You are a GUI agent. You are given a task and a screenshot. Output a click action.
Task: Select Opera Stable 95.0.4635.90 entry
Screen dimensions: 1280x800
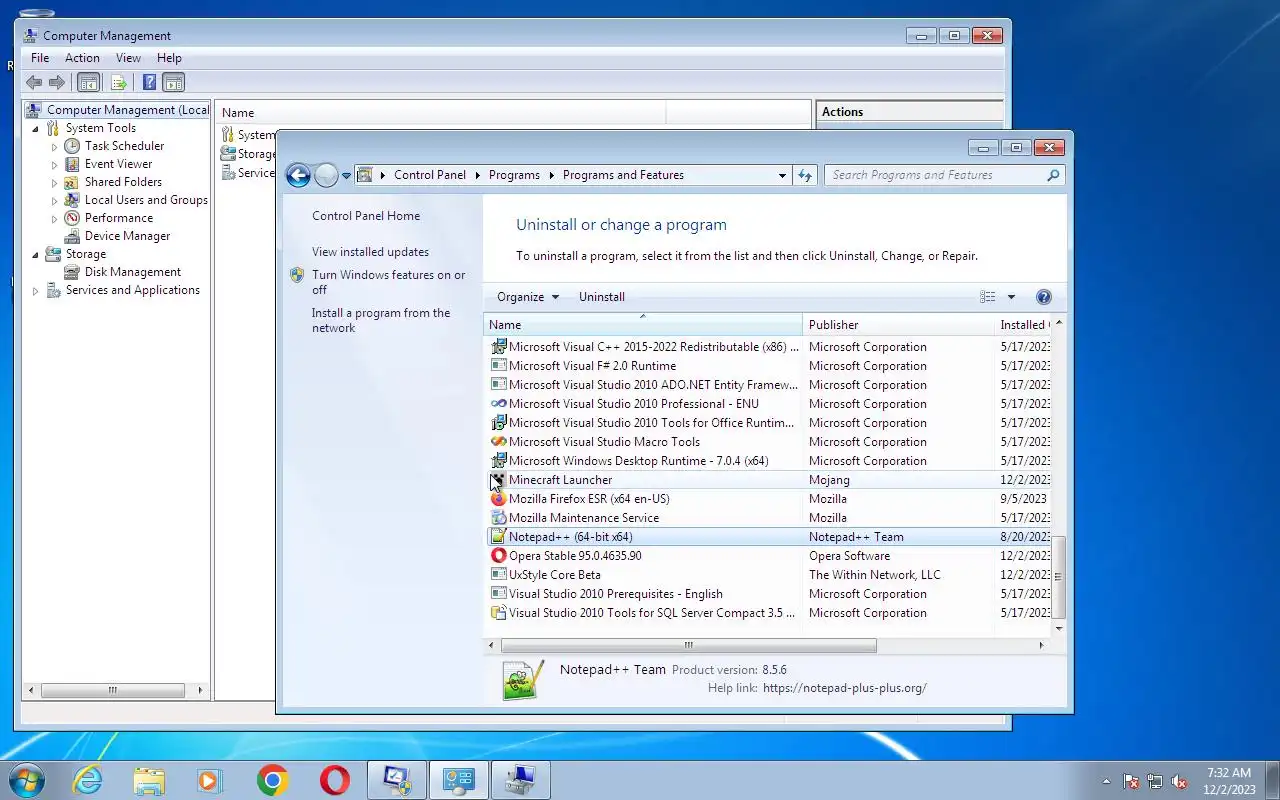769,556
